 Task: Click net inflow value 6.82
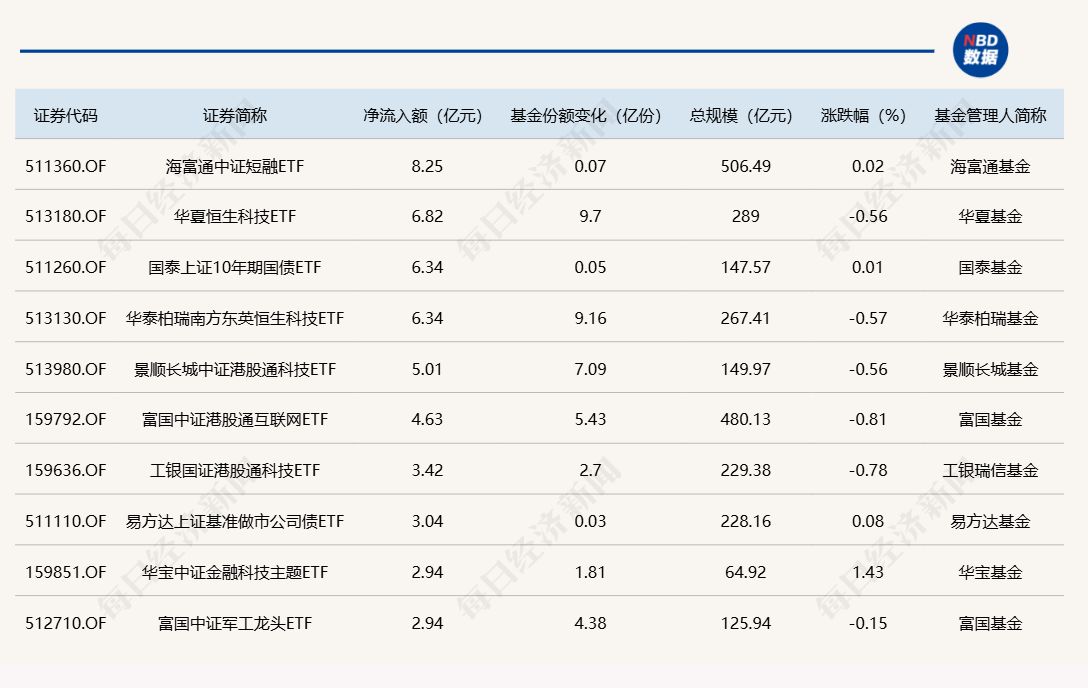(x=427, y=216)
